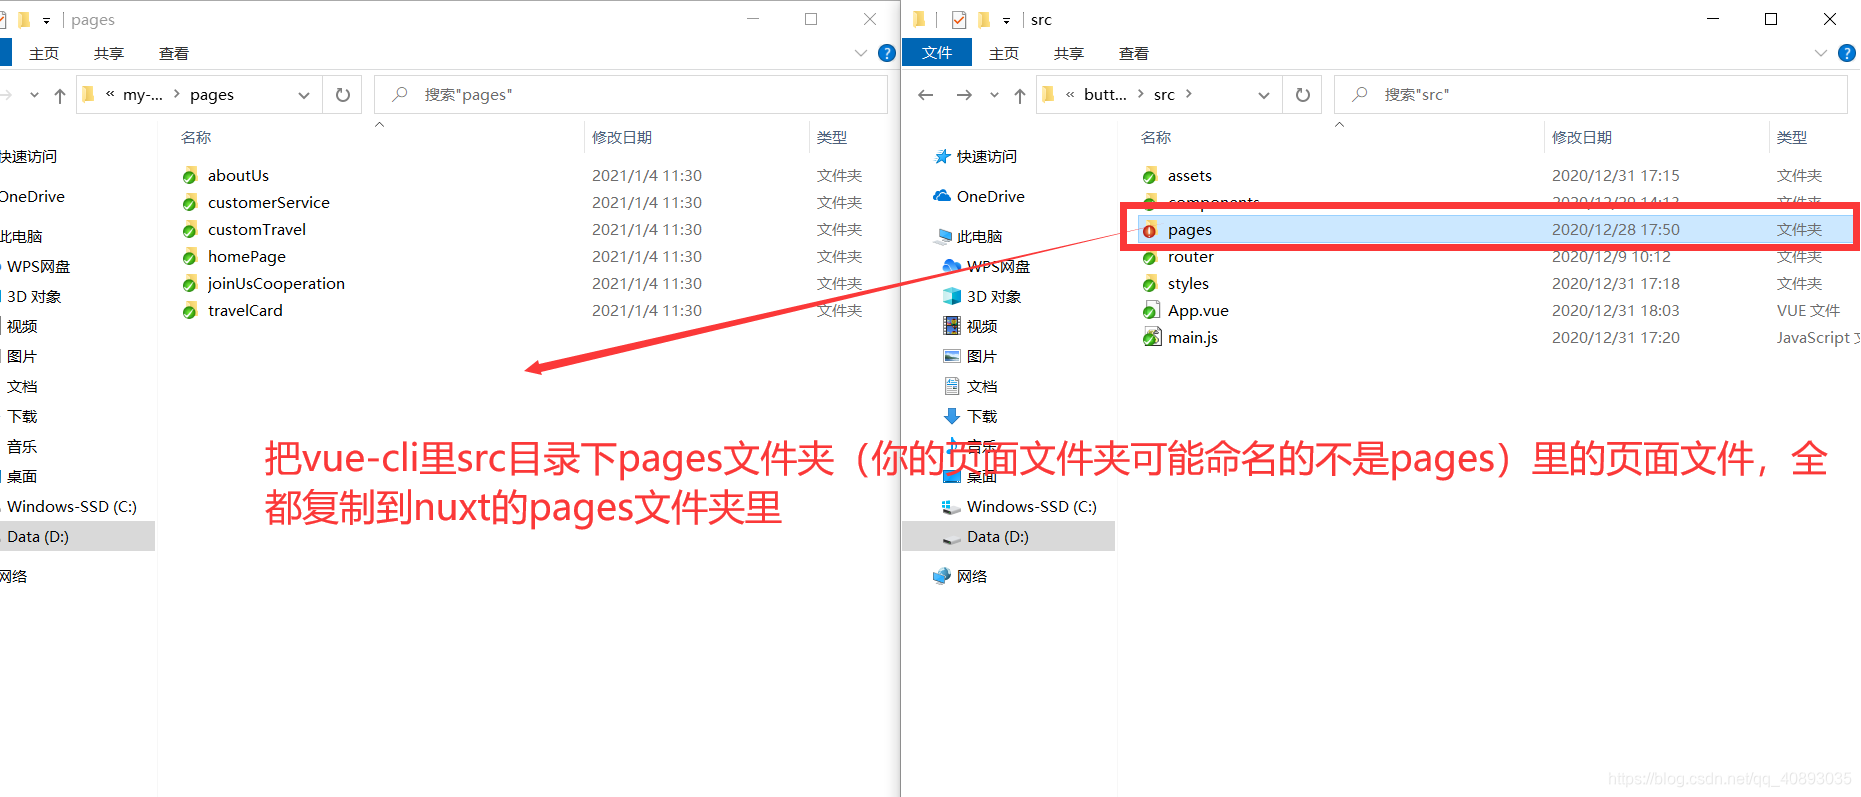Open 共享 tab in pages window

pos(109,53)
